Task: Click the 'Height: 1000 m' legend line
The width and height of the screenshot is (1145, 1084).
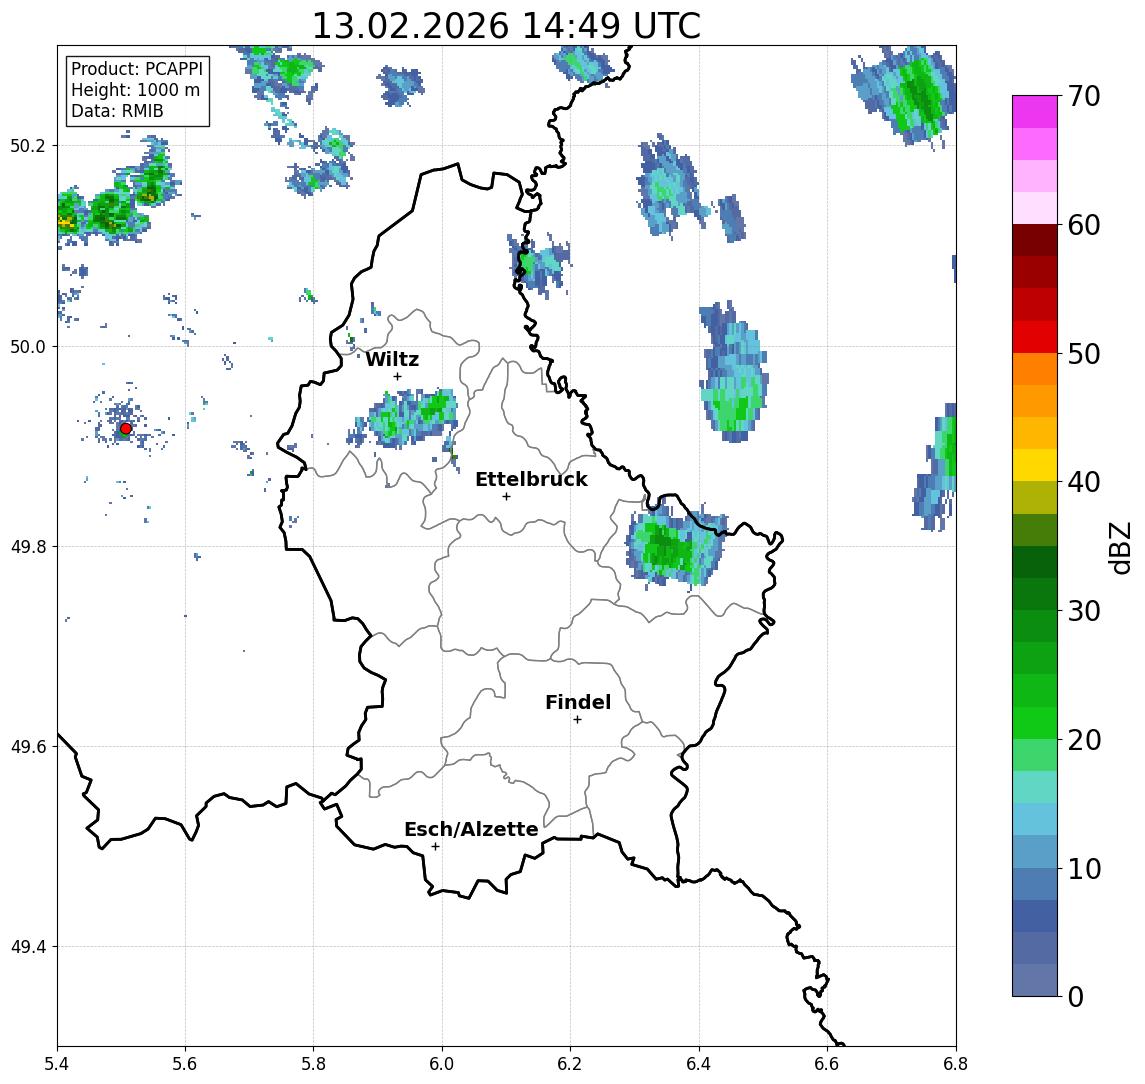Action: [x=135, y=90]
